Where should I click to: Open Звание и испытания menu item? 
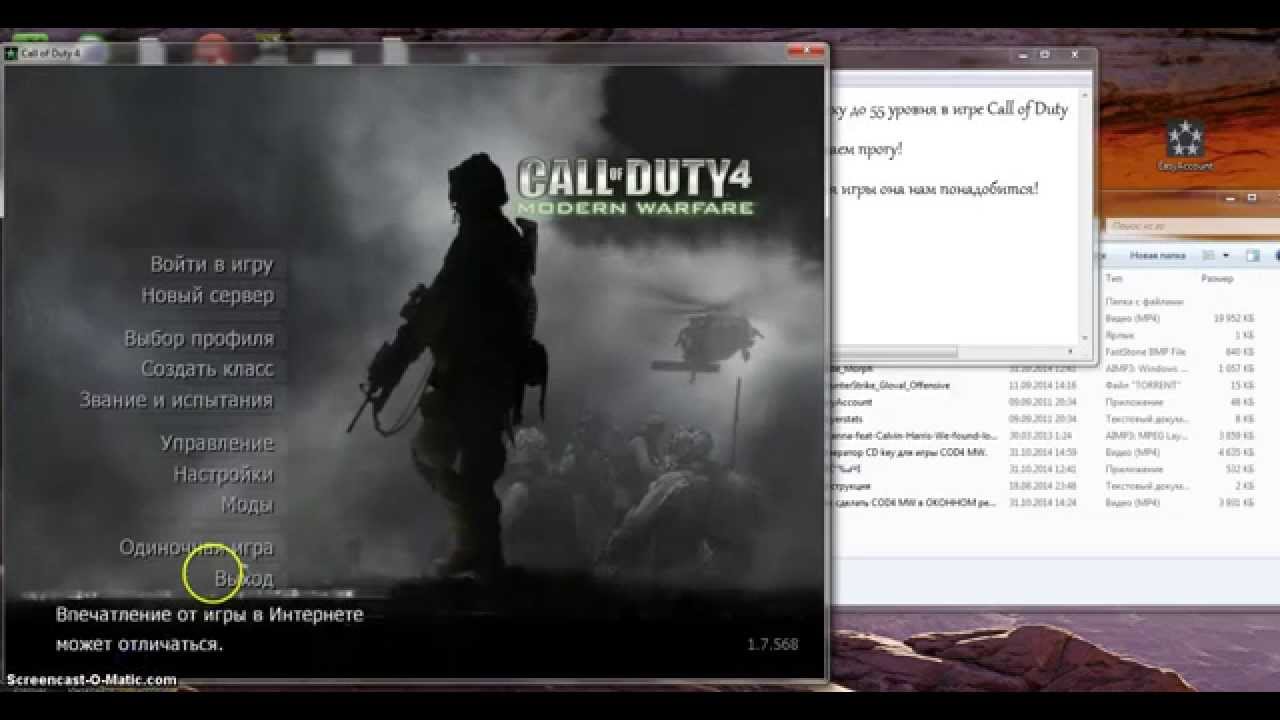click(176, 399)
